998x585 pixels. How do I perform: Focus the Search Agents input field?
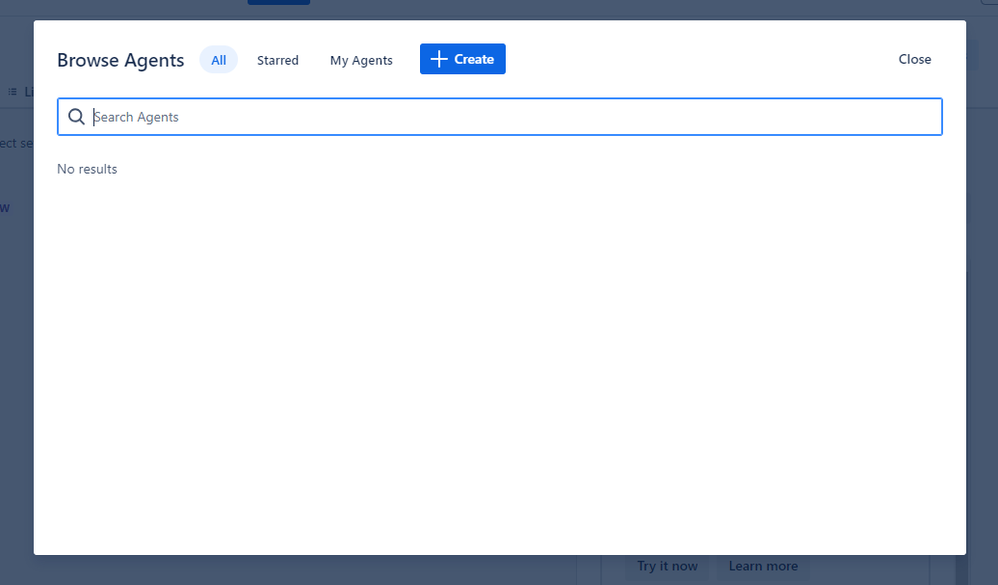pyautogui.click(x=500, y=116)
